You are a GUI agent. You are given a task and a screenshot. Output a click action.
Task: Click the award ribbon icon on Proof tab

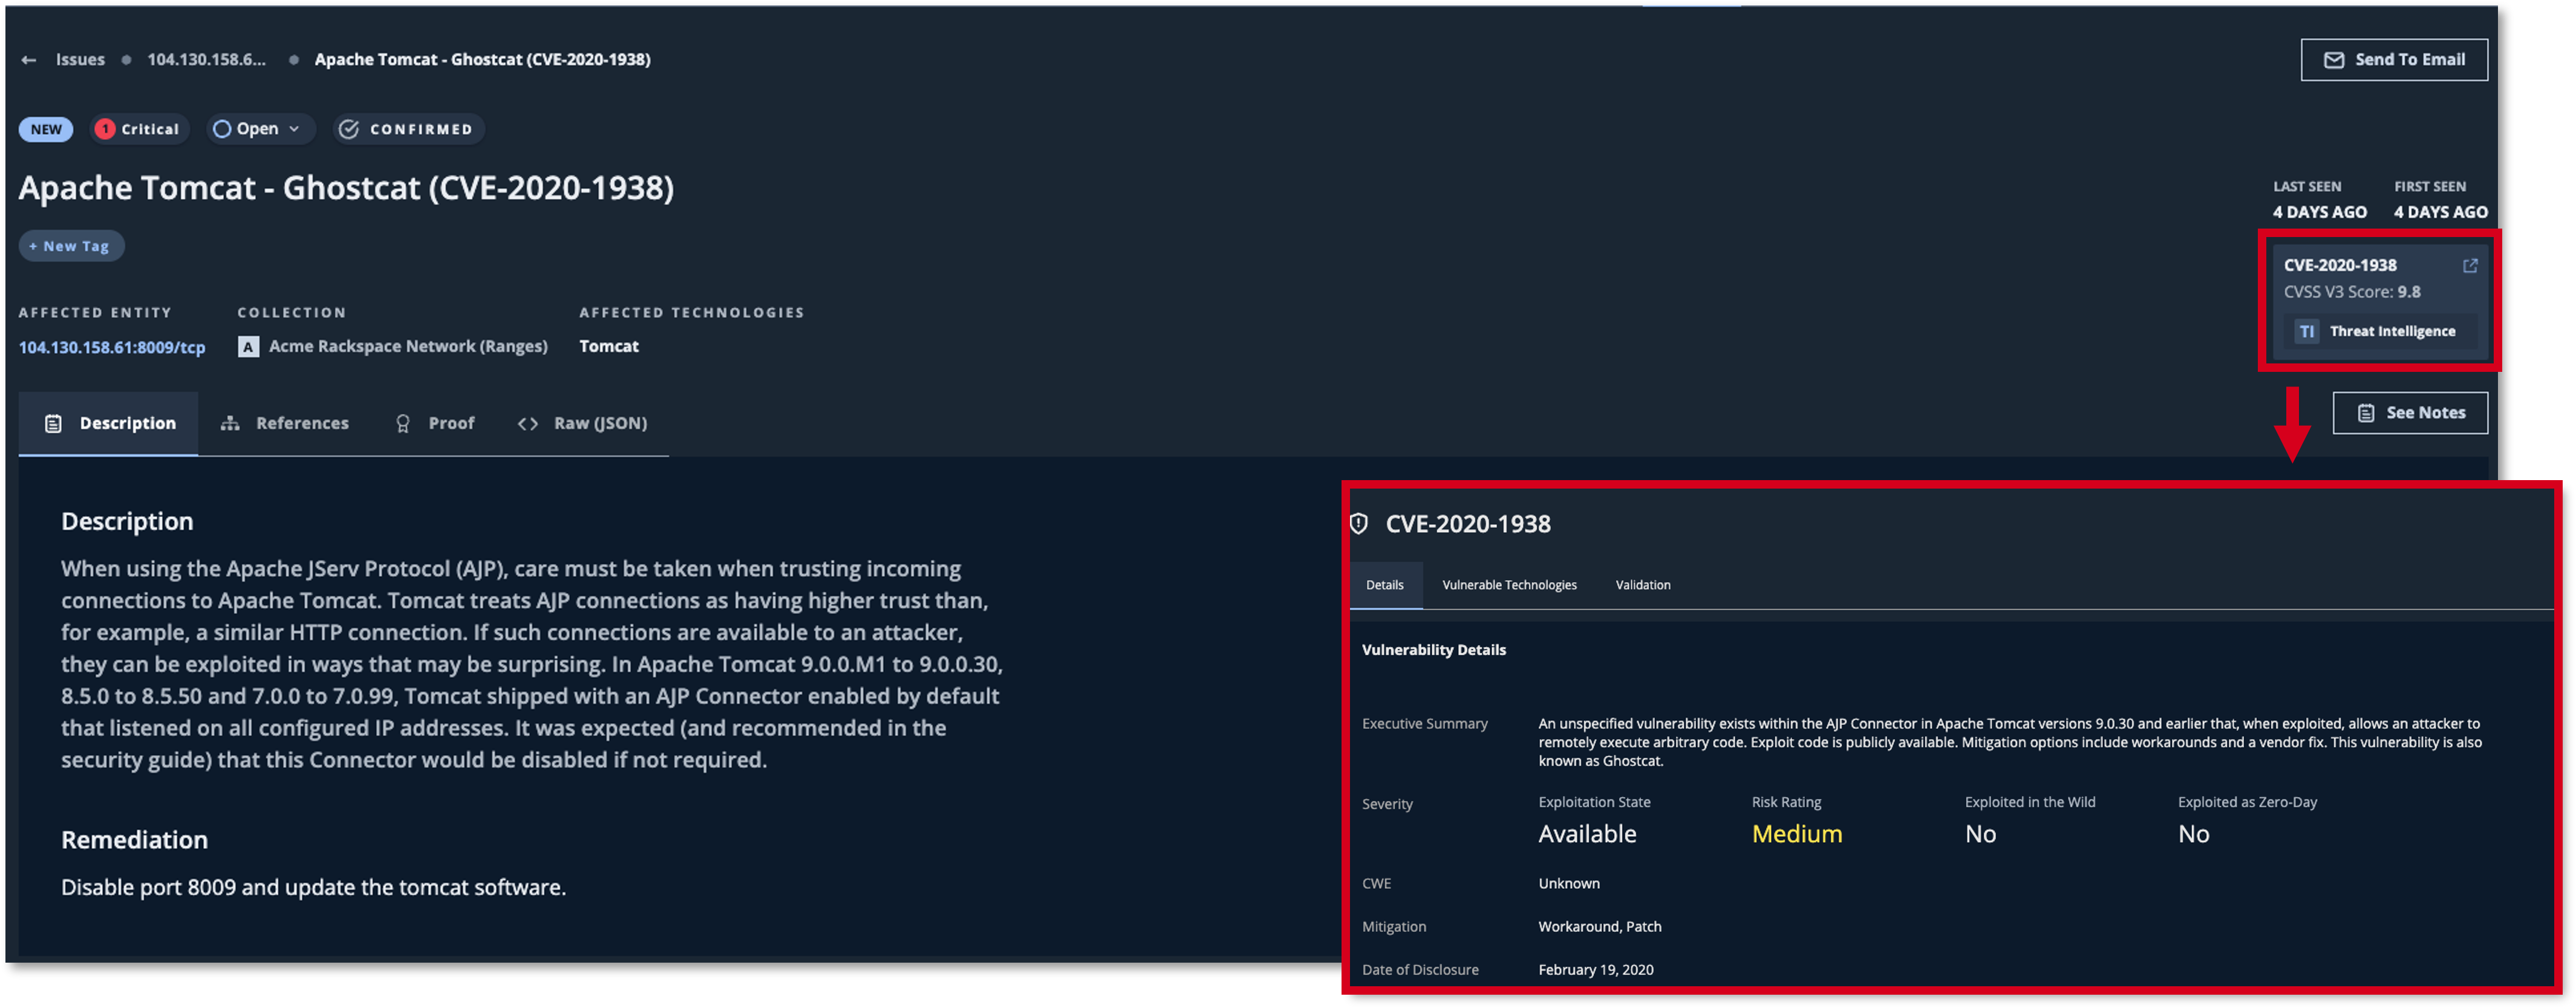(403, 424)
